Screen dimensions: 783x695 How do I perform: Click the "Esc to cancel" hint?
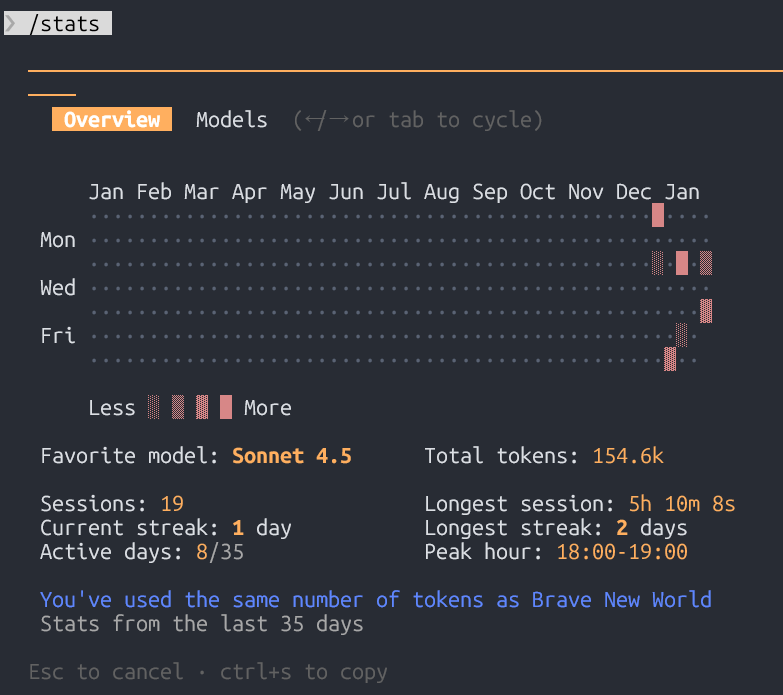click(x=106, y=672)
